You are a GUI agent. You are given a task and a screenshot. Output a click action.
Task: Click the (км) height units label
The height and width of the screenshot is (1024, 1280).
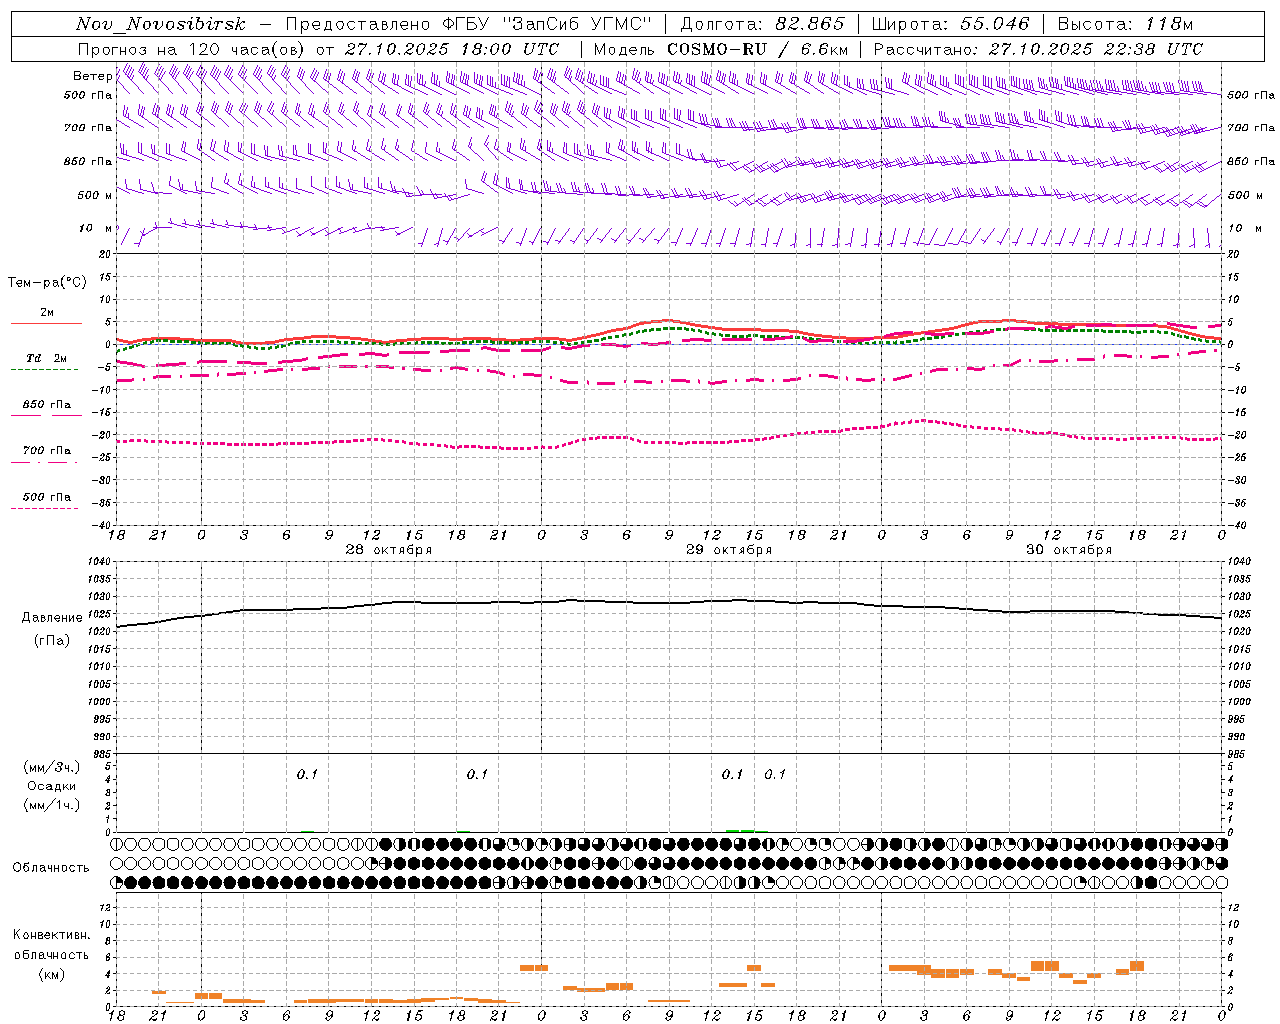52,973
